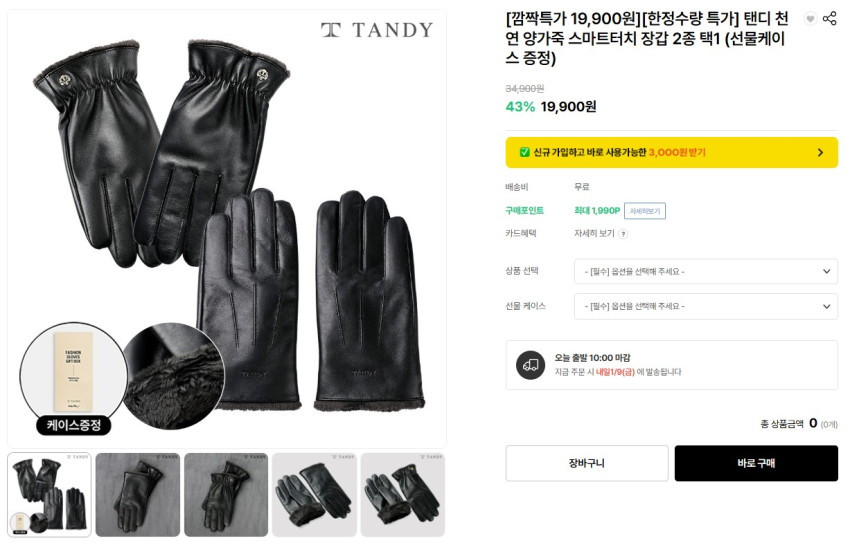850x545 pixels.
Task: Click the TANDY brand logo on image
Action: [x=377, y=30]
